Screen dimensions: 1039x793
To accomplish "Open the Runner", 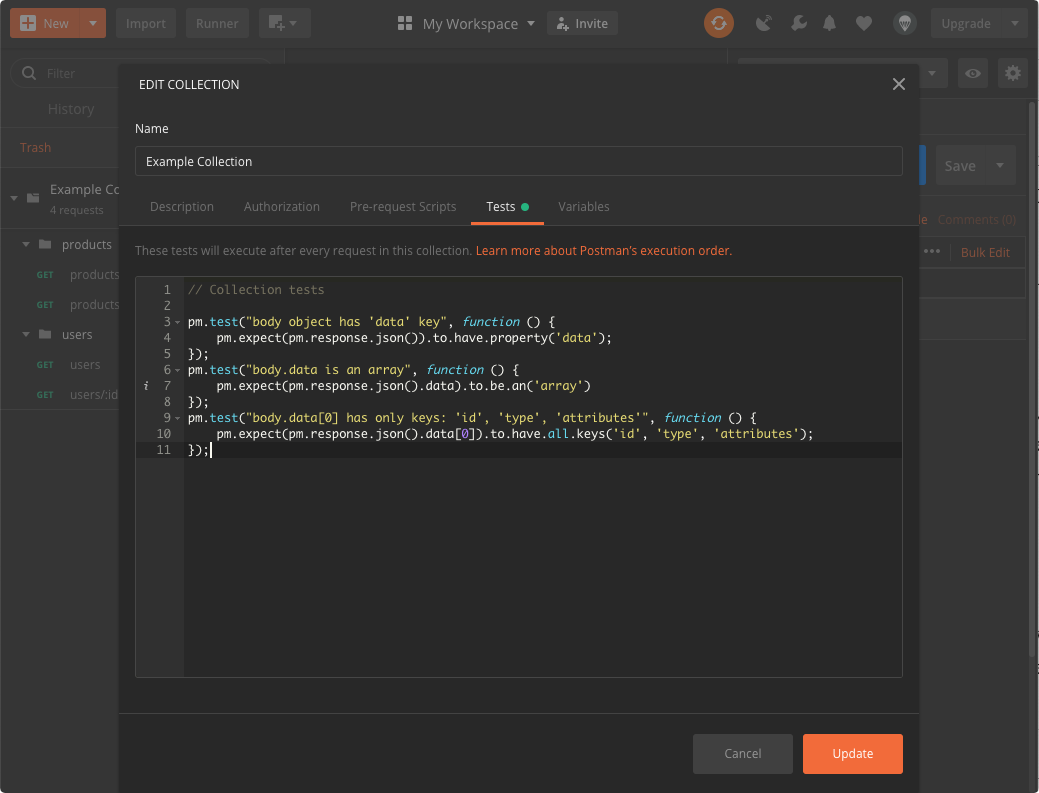I will (217, 23).
